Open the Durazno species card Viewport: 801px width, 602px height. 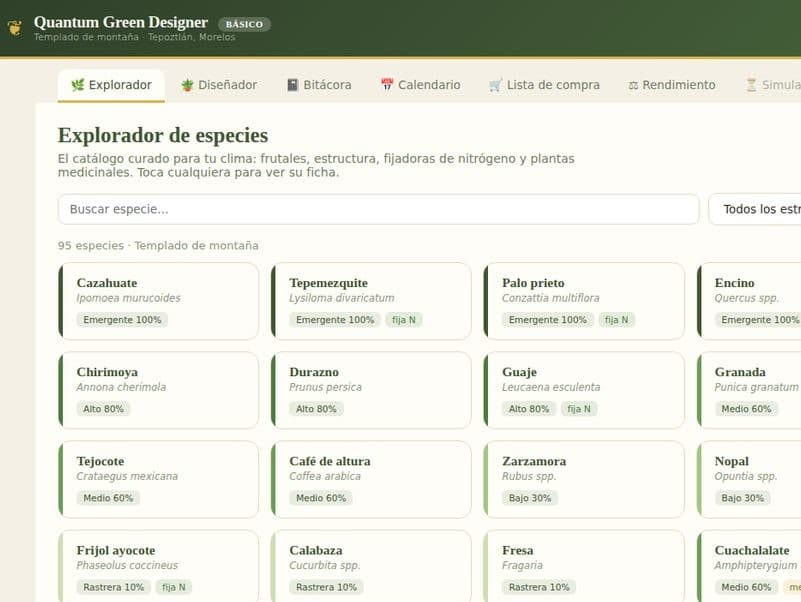371,390
